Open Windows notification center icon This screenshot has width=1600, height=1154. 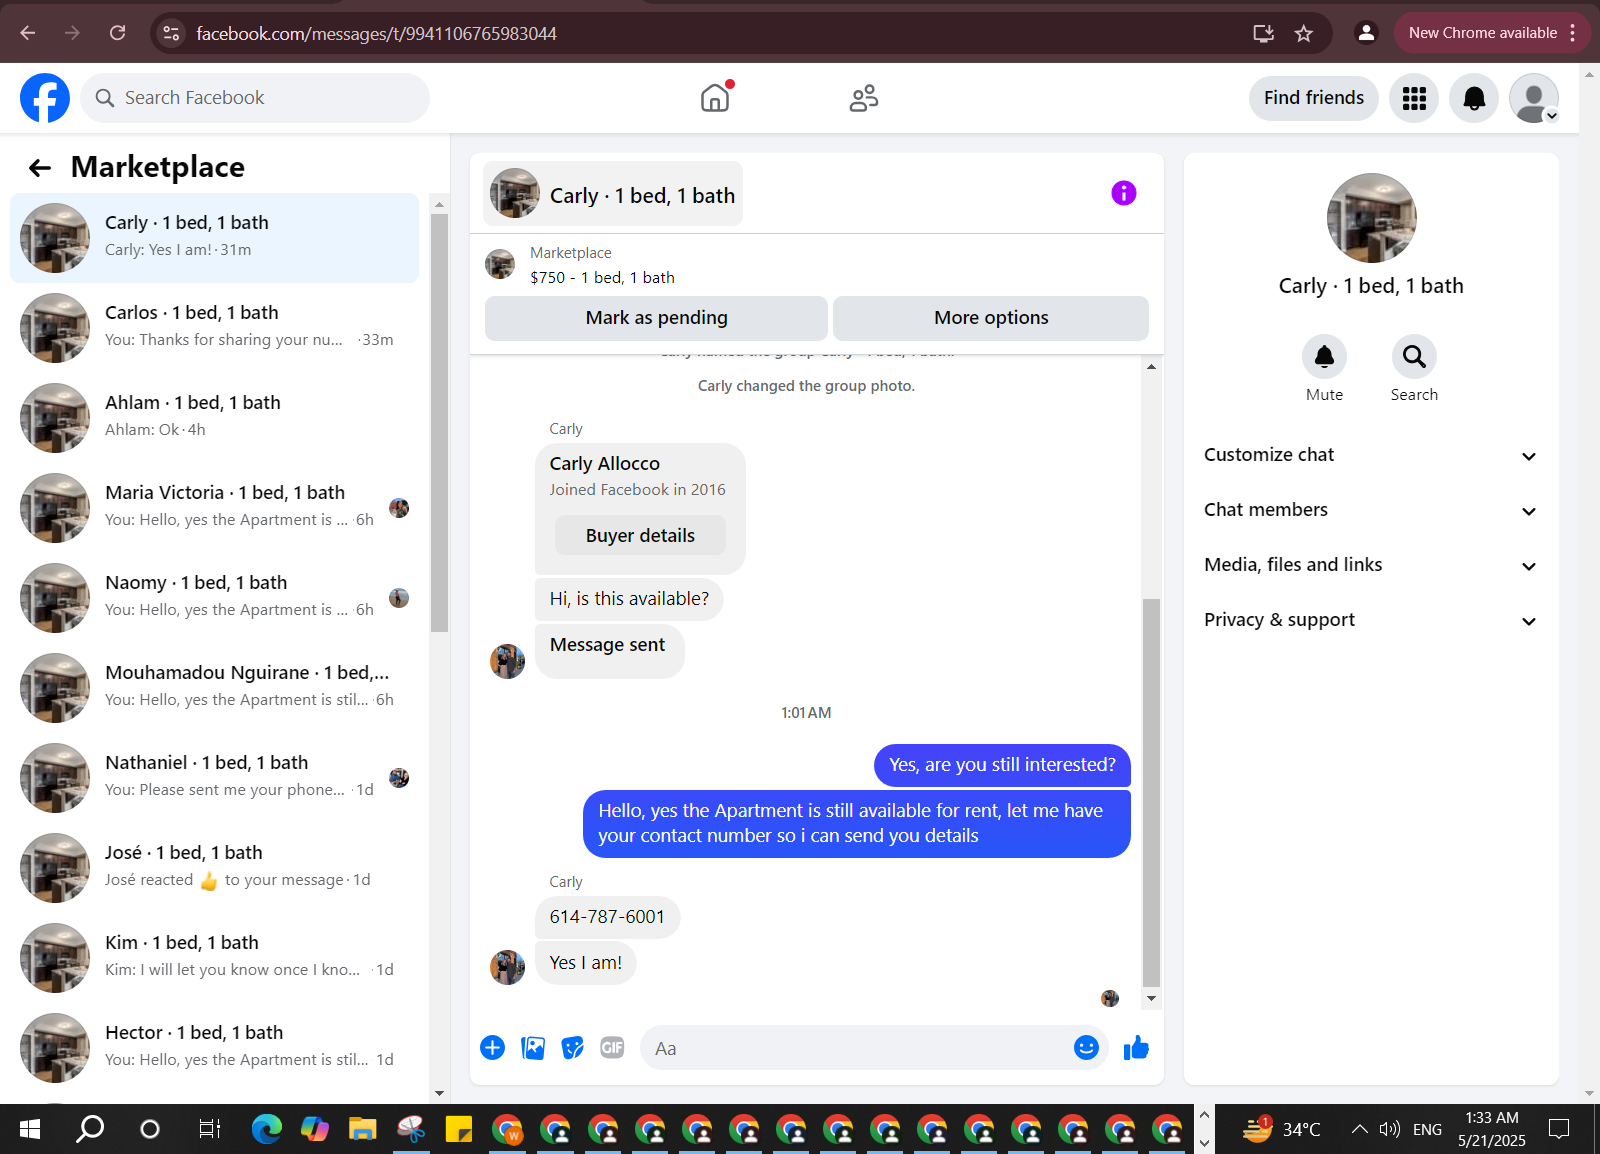click(x=1559, y=1129)
